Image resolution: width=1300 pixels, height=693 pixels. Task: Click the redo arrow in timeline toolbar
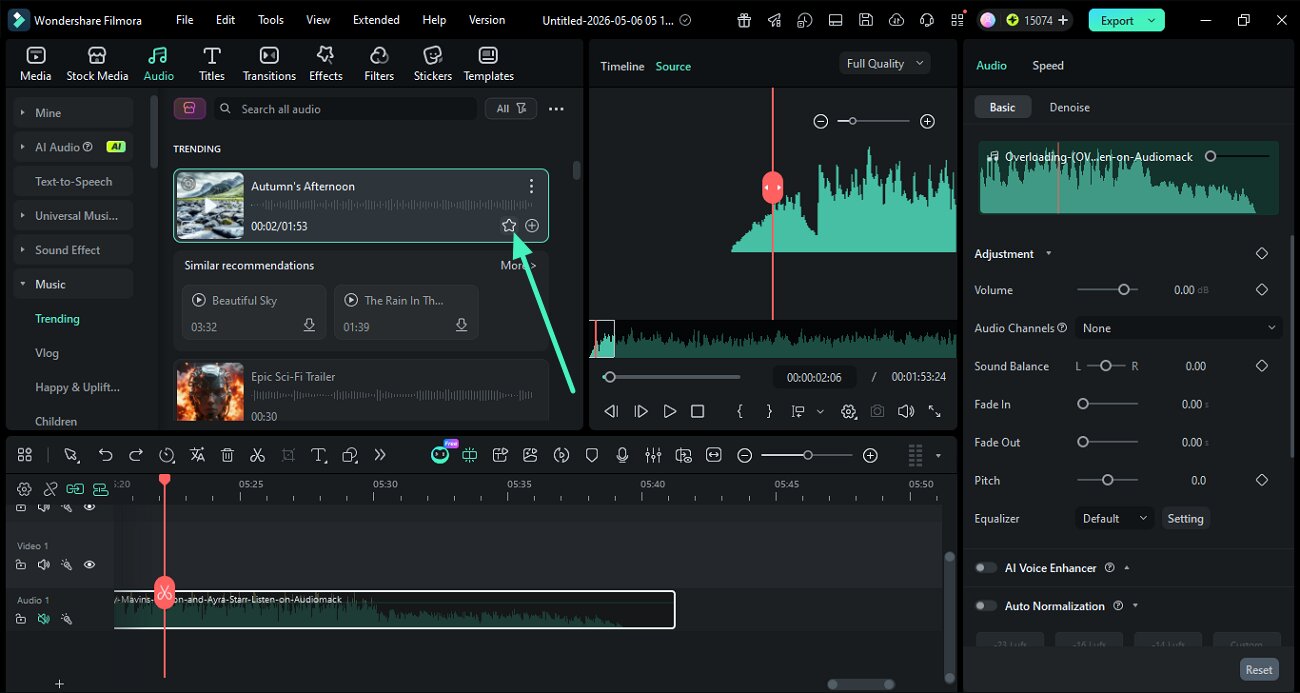click(x=136, y=455)
